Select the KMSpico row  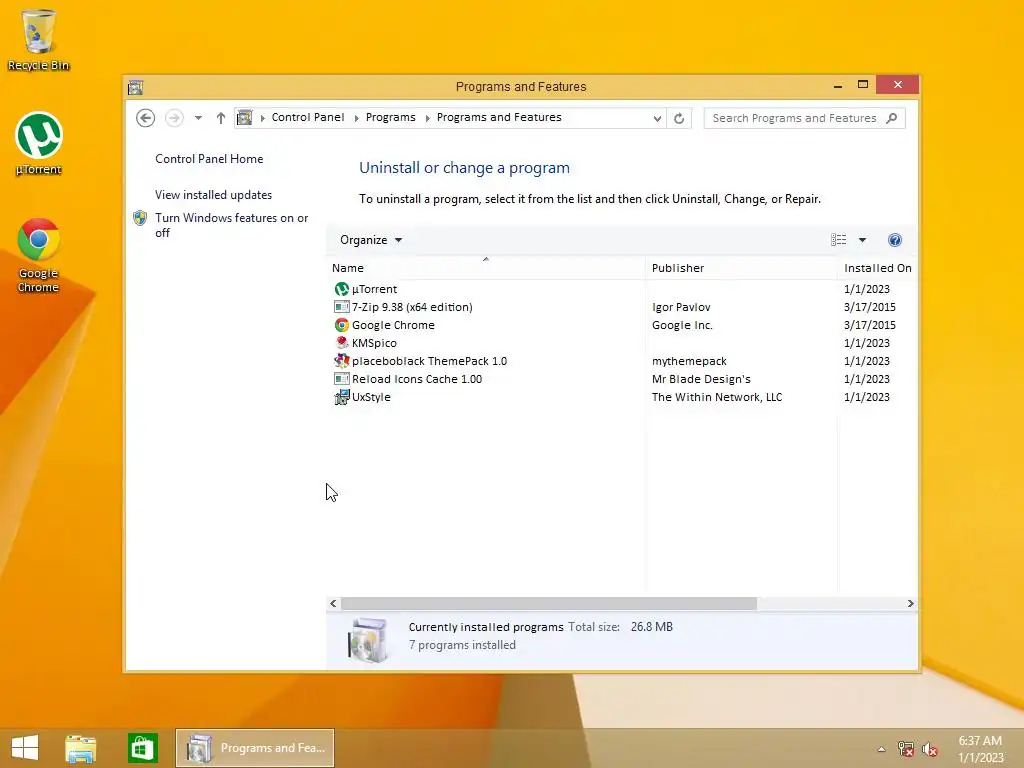[621, 343]
